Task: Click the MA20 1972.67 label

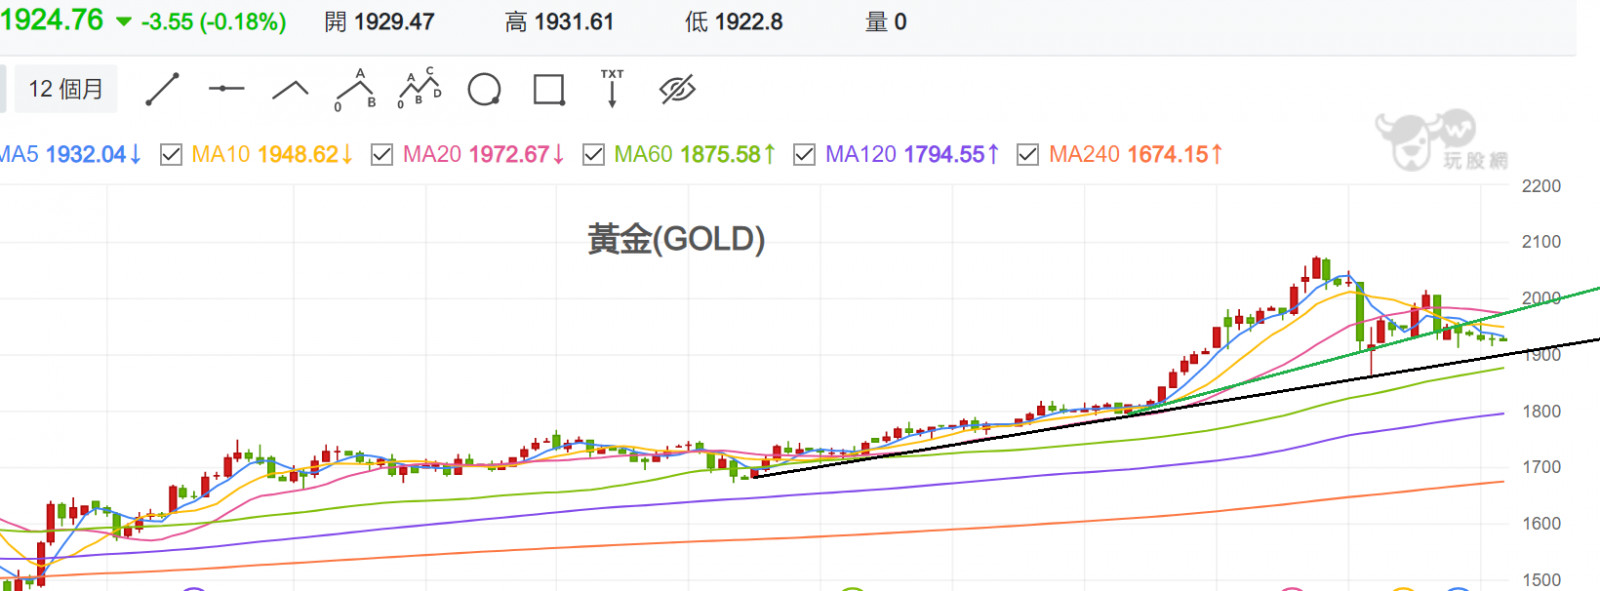Action: tap(484, 155)
